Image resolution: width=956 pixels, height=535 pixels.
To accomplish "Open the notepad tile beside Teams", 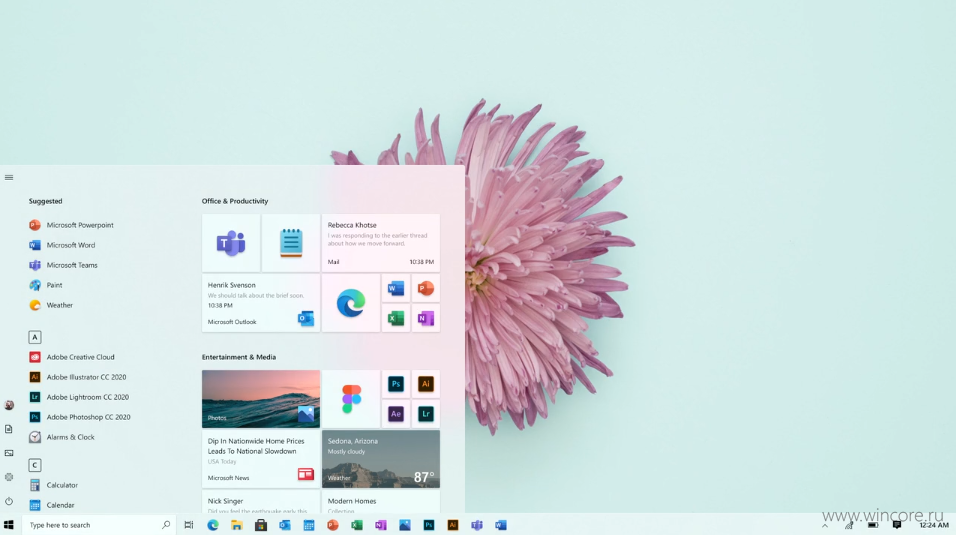I will coord(291,243).
